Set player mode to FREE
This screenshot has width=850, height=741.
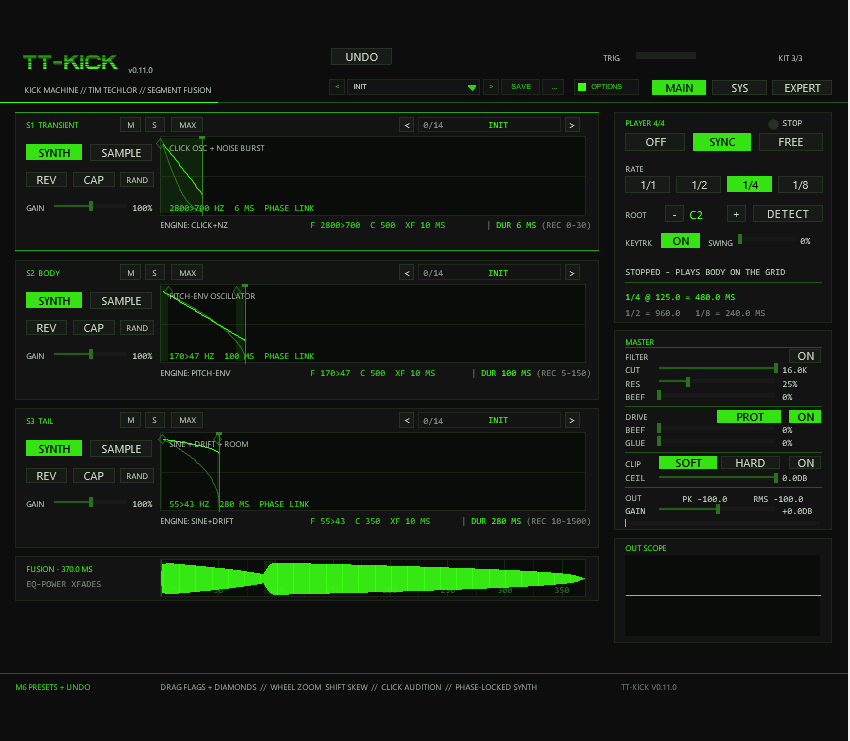(790, 142)
